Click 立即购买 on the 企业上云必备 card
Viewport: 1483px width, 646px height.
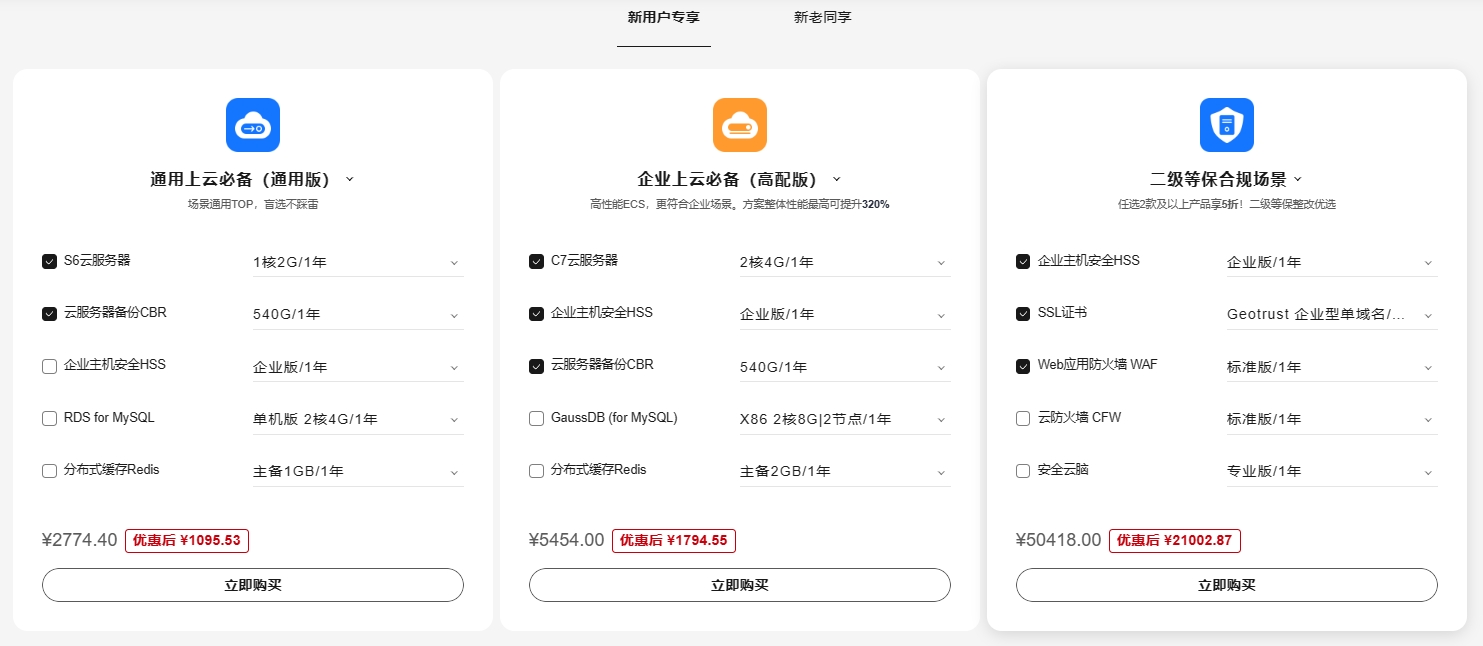coord(739,585)
